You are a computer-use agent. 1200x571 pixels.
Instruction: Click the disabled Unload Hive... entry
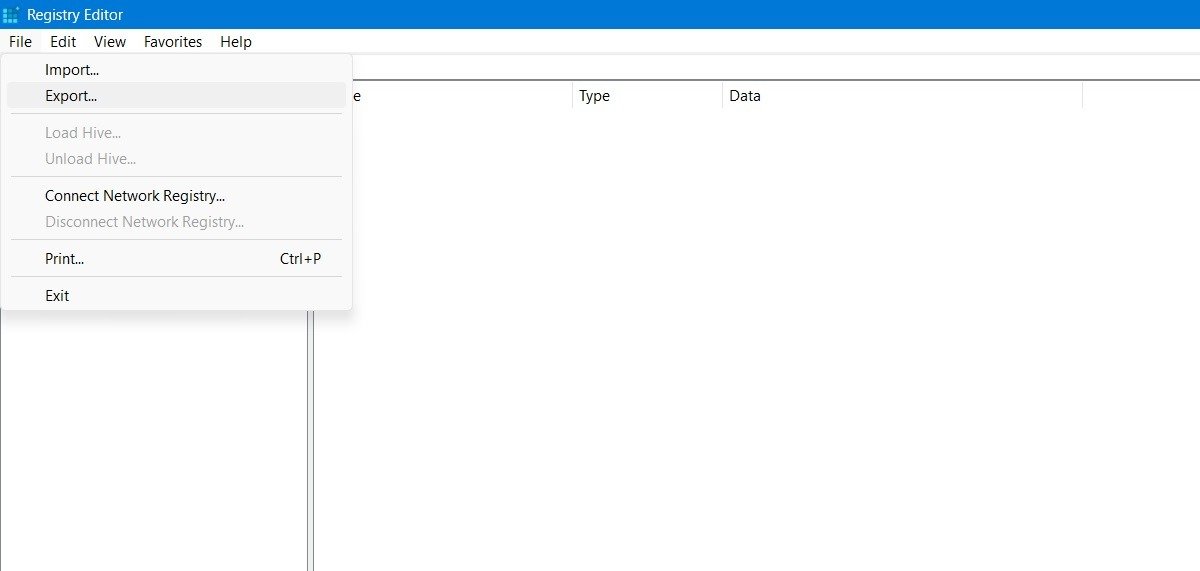90,159
